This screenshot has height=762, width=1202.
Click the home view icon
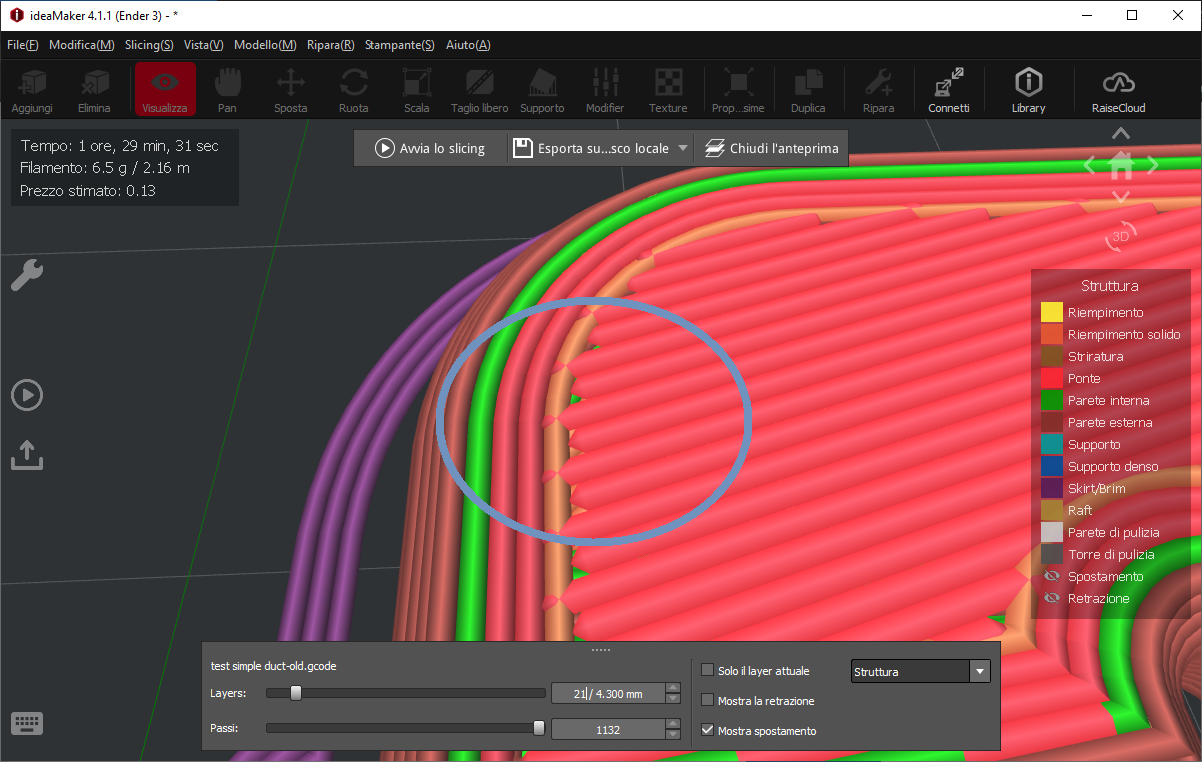coord(1121,165)
